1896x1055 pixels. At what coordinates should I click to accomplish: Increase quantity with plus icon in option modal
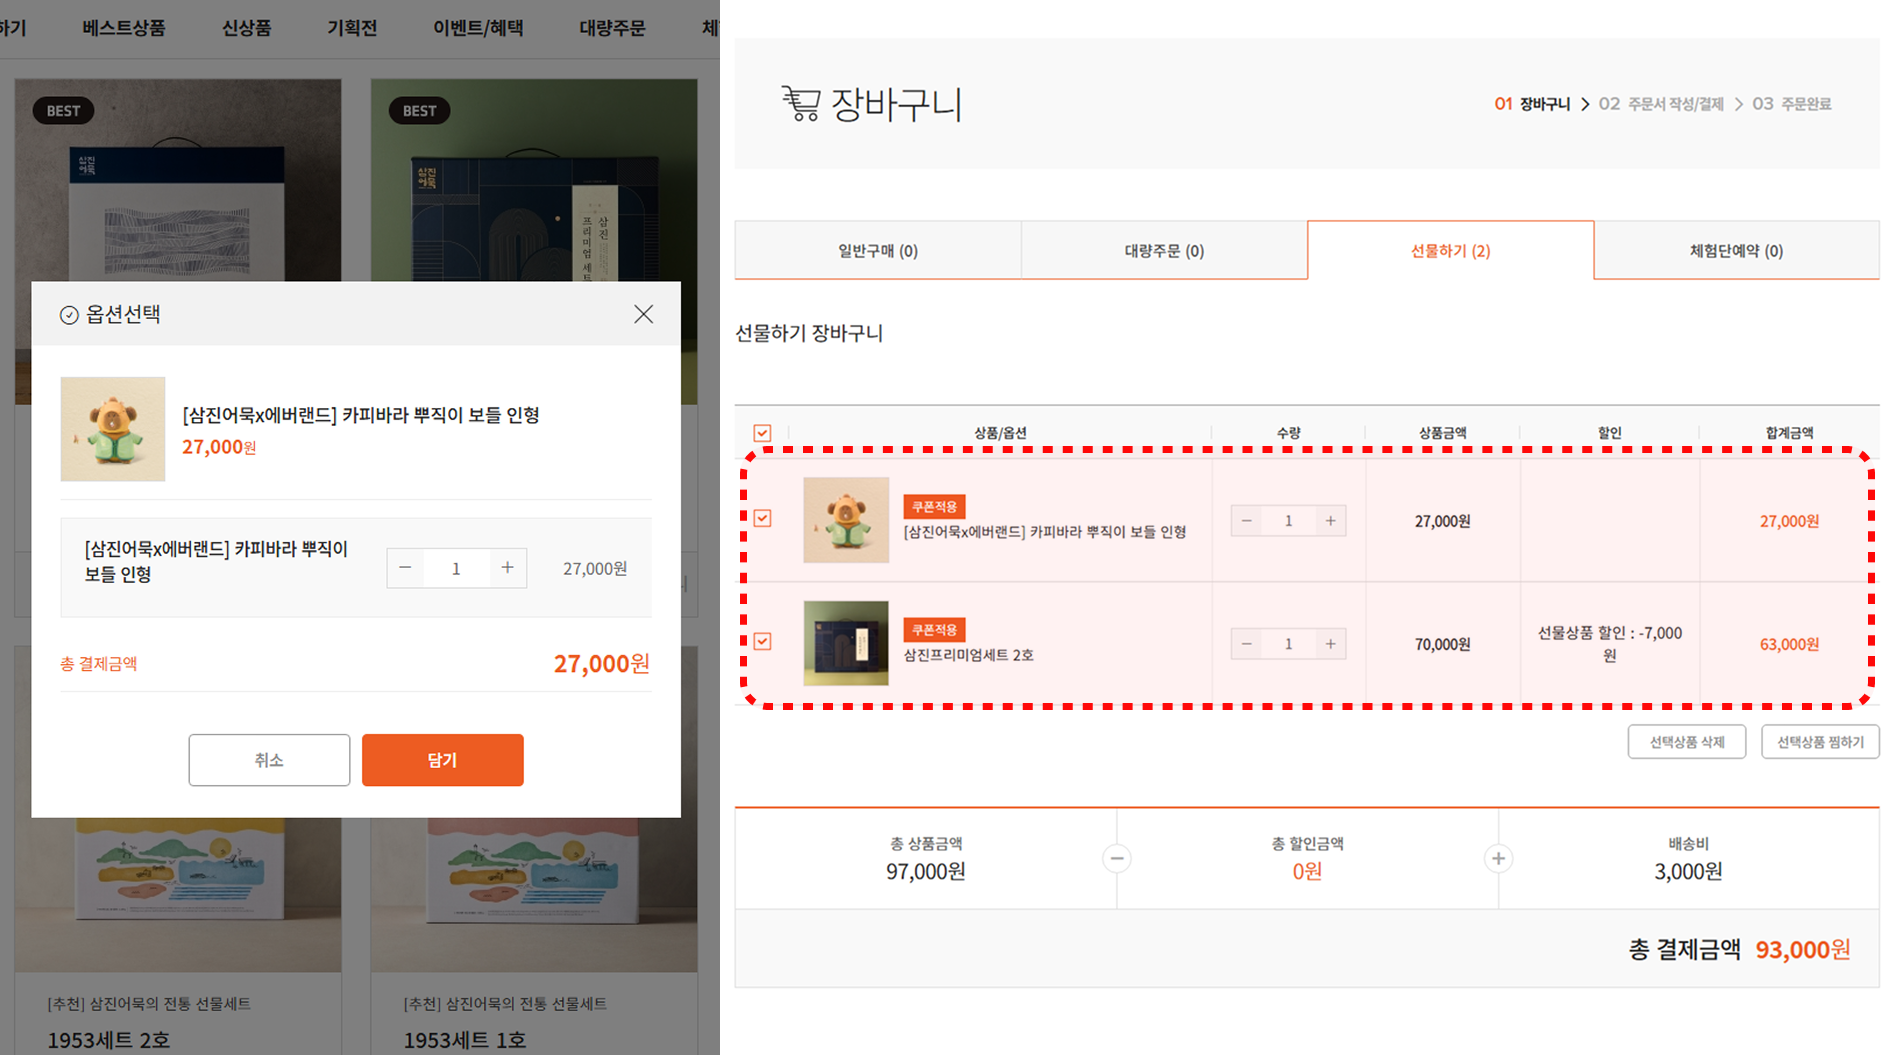(508, 568)
